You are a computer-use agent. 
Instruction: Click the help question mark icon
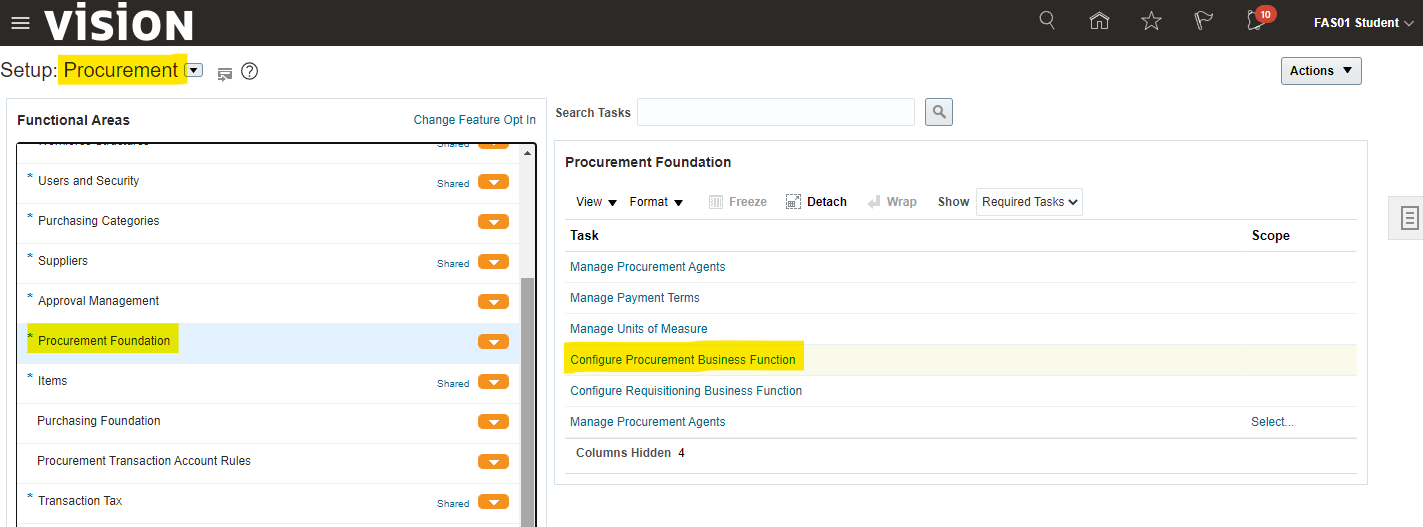[x=250, y=71]
